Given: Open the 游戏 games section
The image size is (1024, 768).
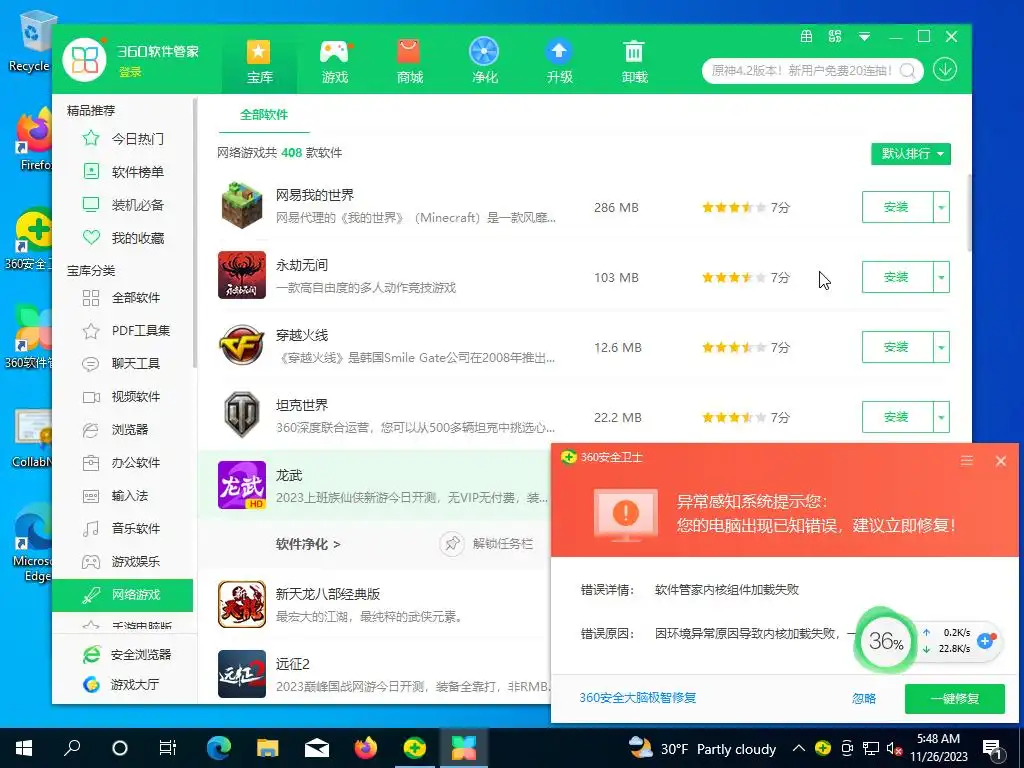Looking at the screenshot, I should (334, 62).
